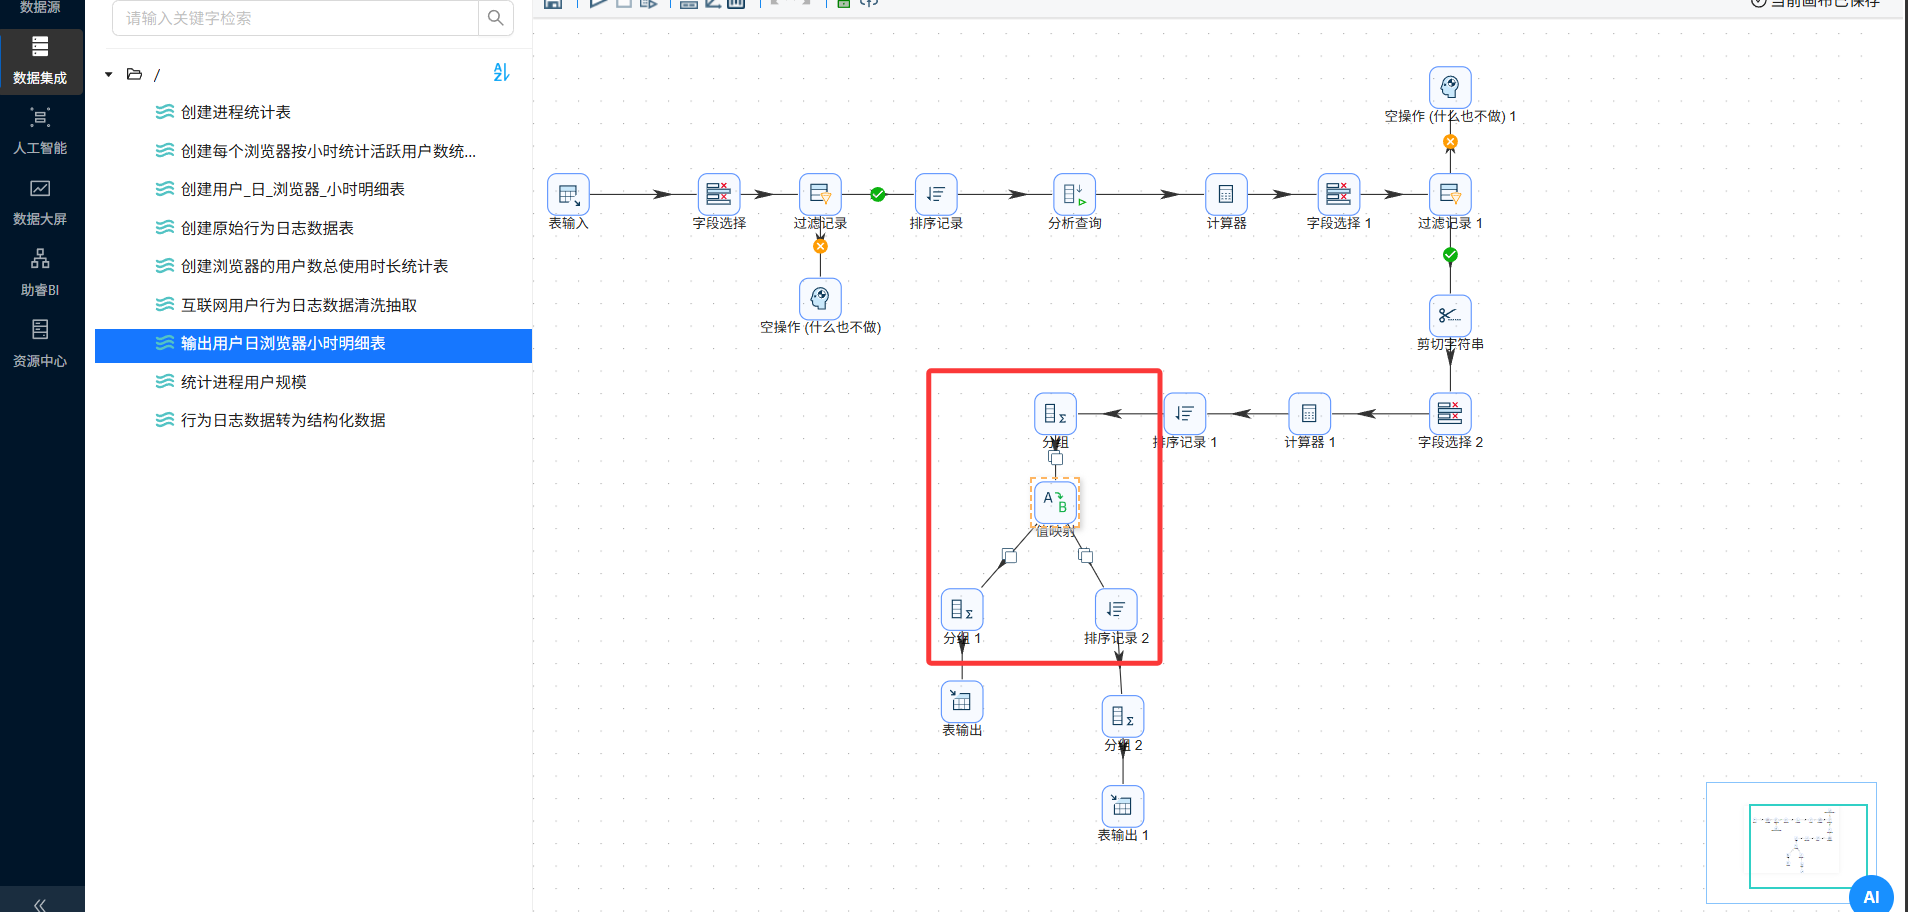Open the 人工智能 sidebar section
Image resolution: width=1908 pixels, height=912 pixels.
pyautogui.click(x=40, y=131)
